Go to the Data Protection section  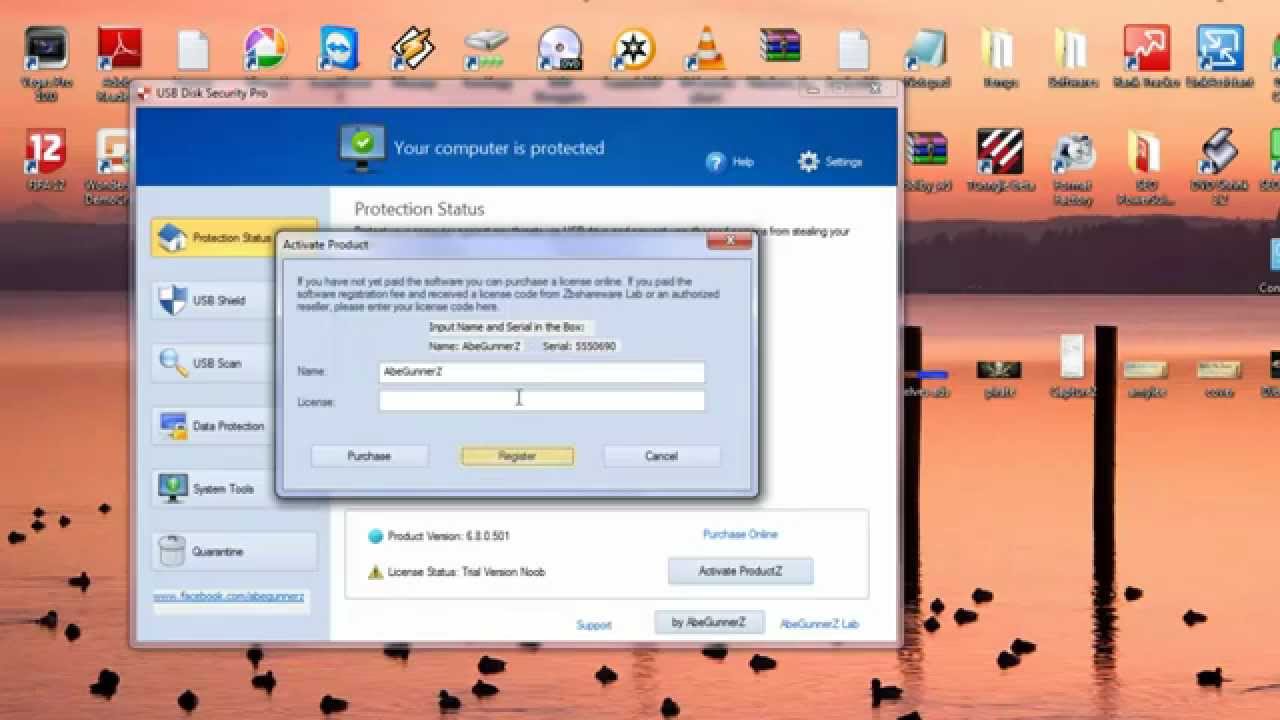[233, 426]
